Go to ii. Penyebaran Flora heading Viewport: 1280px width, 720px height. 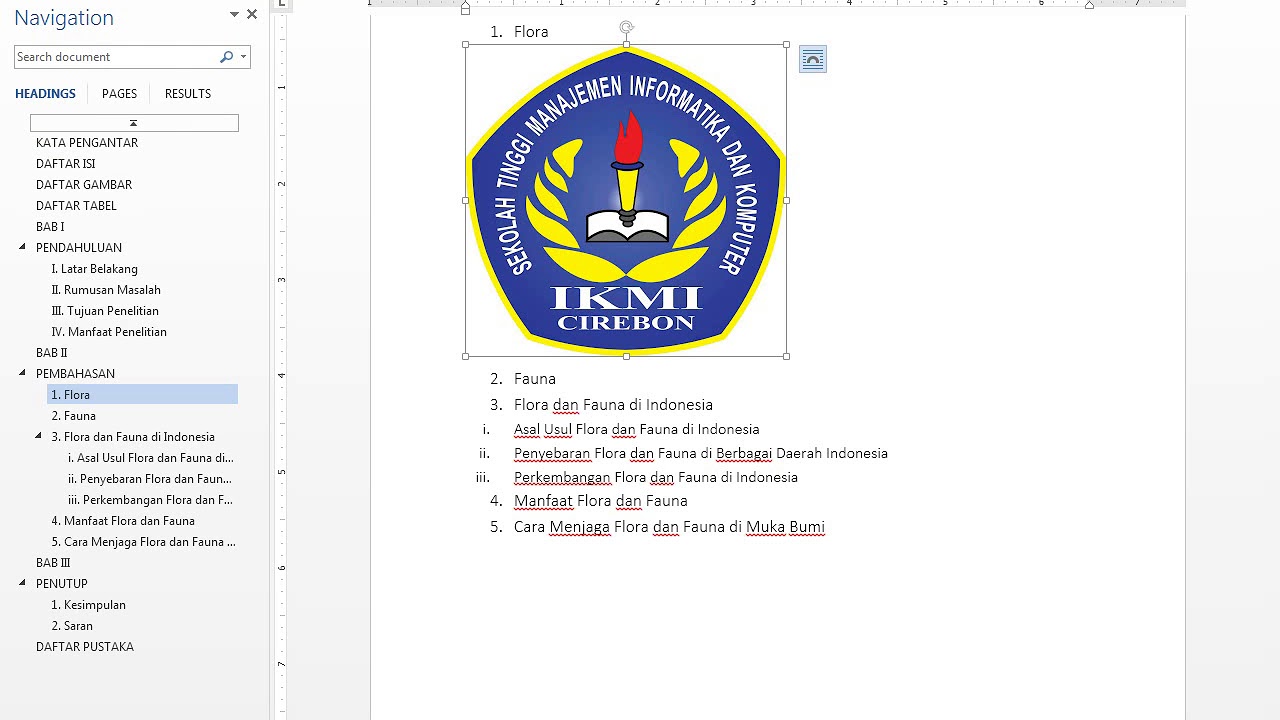tap(150, 479)
